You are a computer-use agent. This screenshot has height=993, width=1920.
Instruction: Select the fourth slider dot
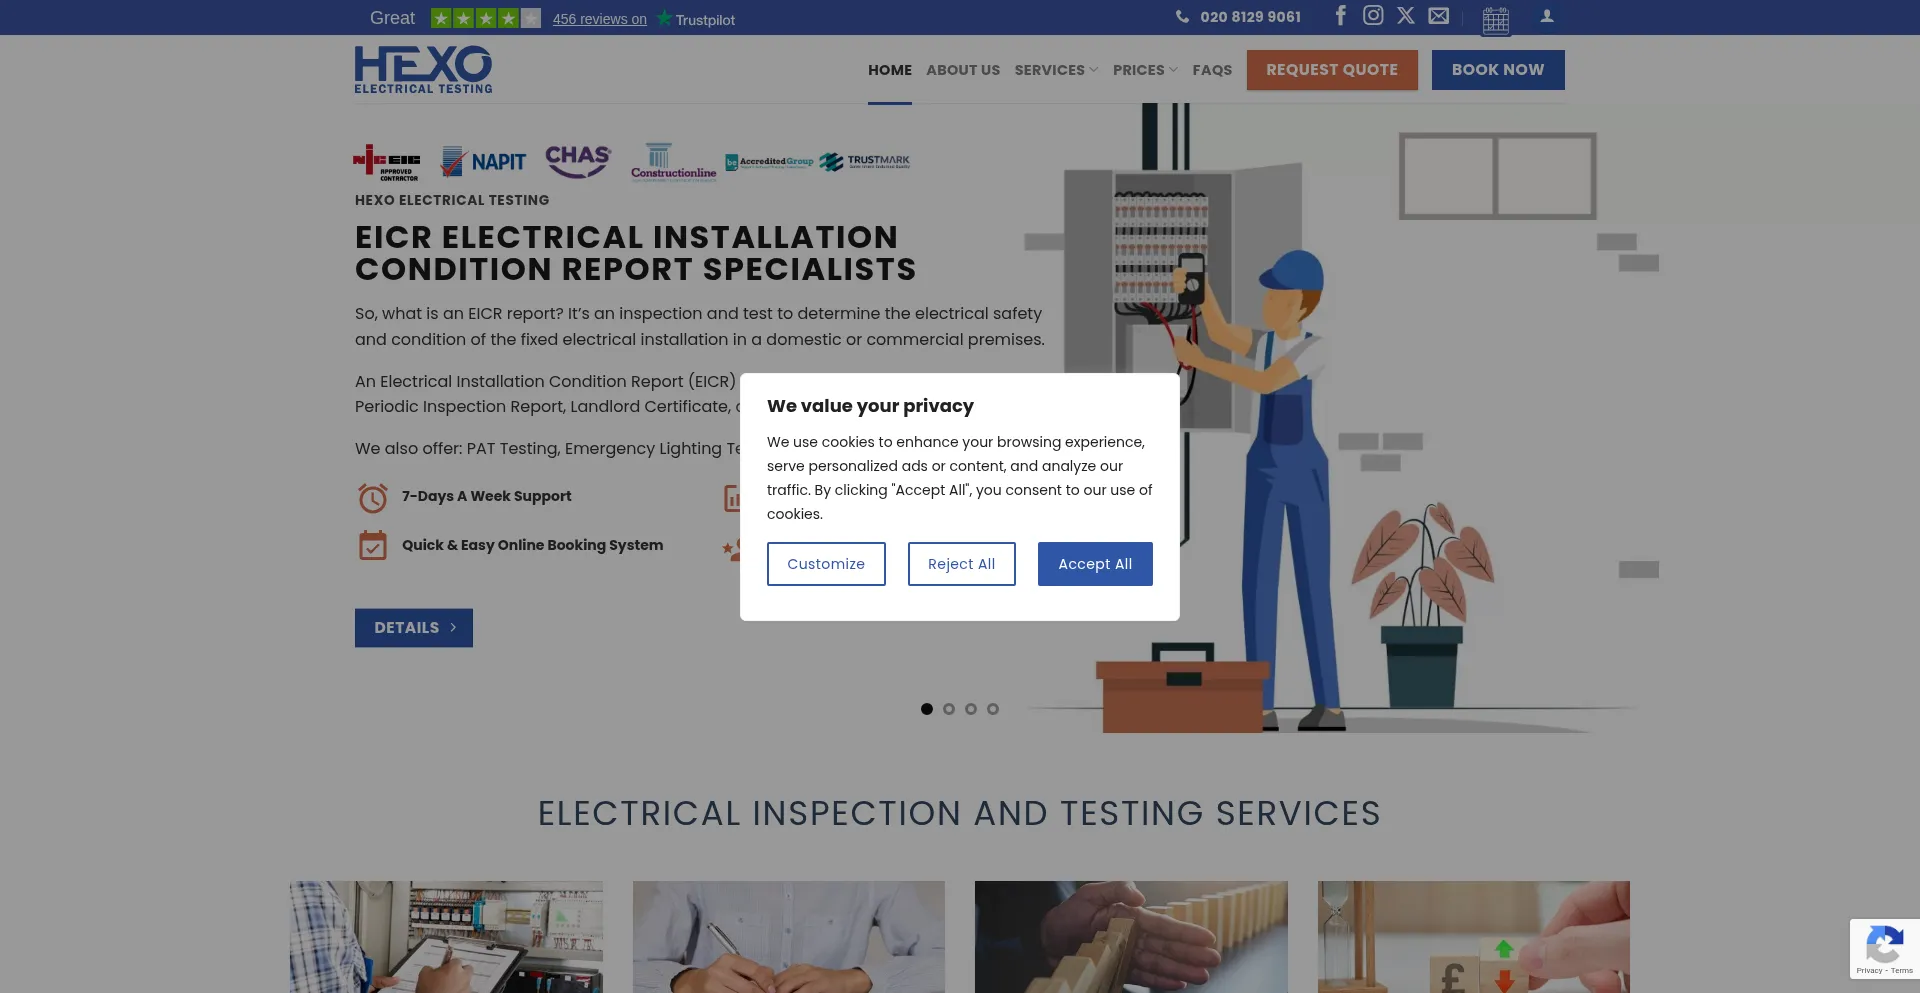click(993, 709)
